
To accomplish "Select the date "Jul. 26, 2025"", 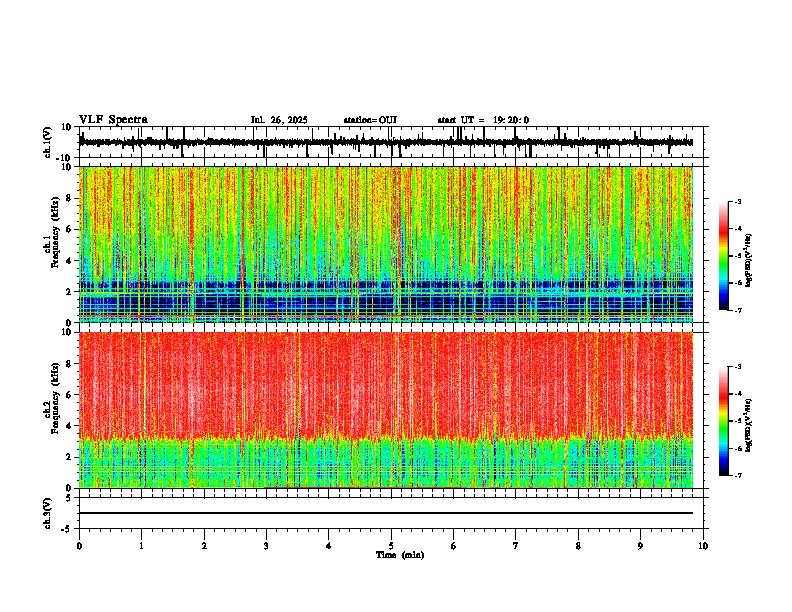I will coord(279,120).
